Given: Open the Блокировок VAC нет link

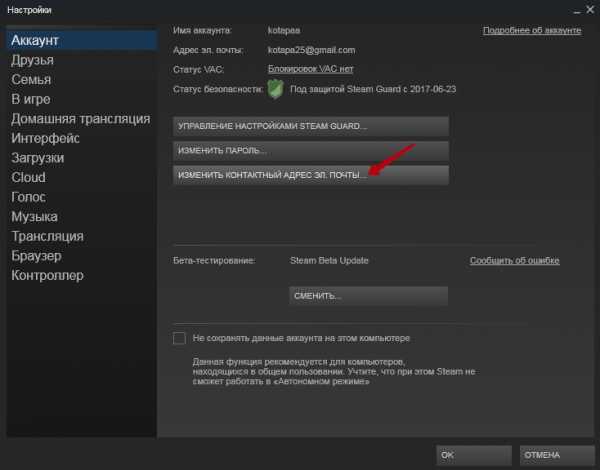Looking at the screenshot, I should pyautogui.click(x=310, y=69).
